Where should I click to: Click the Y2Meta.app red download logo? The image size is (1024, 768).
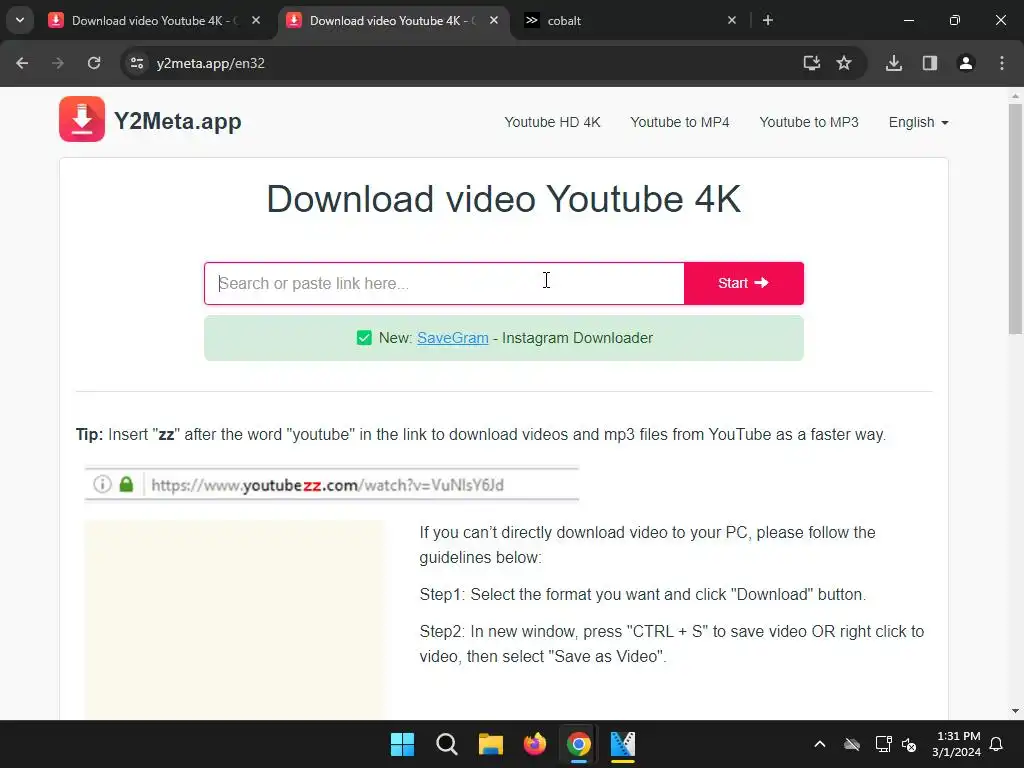click(x=82, y=119)
